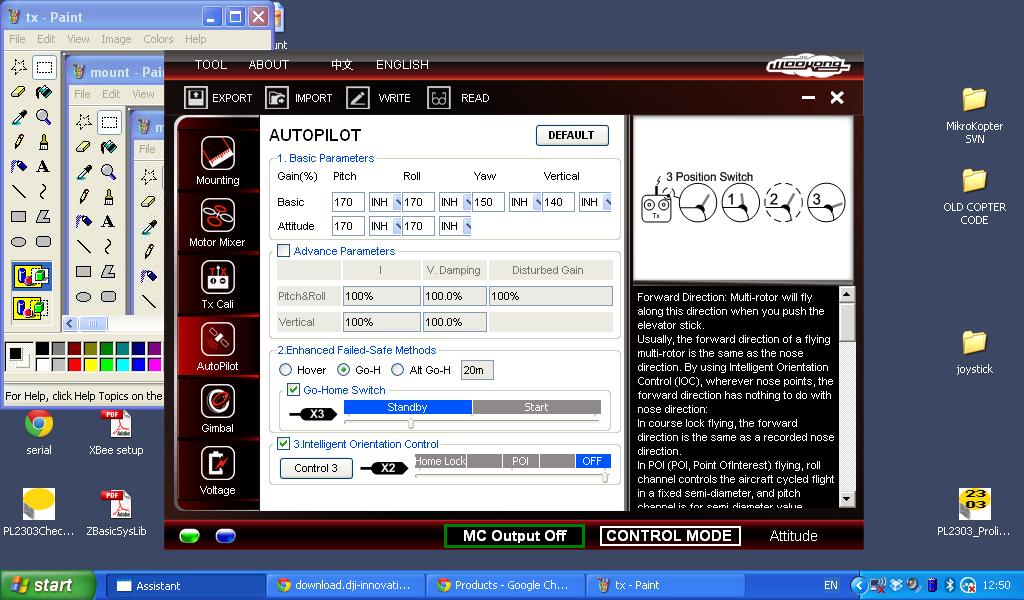Select the Alt Go-H radio button
The height and width of the screenshot is (600, 1024).
(x=398, y=370)
